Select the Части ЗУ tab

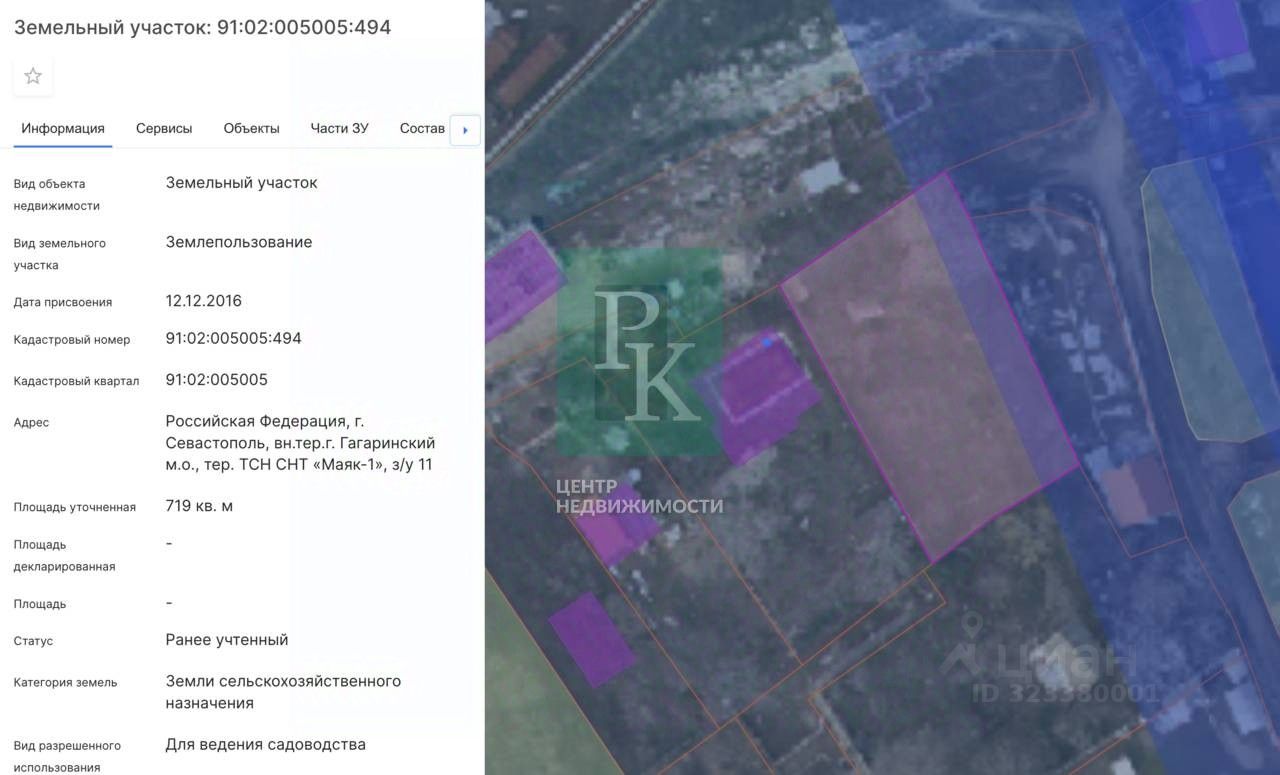[x=339, y=129]
